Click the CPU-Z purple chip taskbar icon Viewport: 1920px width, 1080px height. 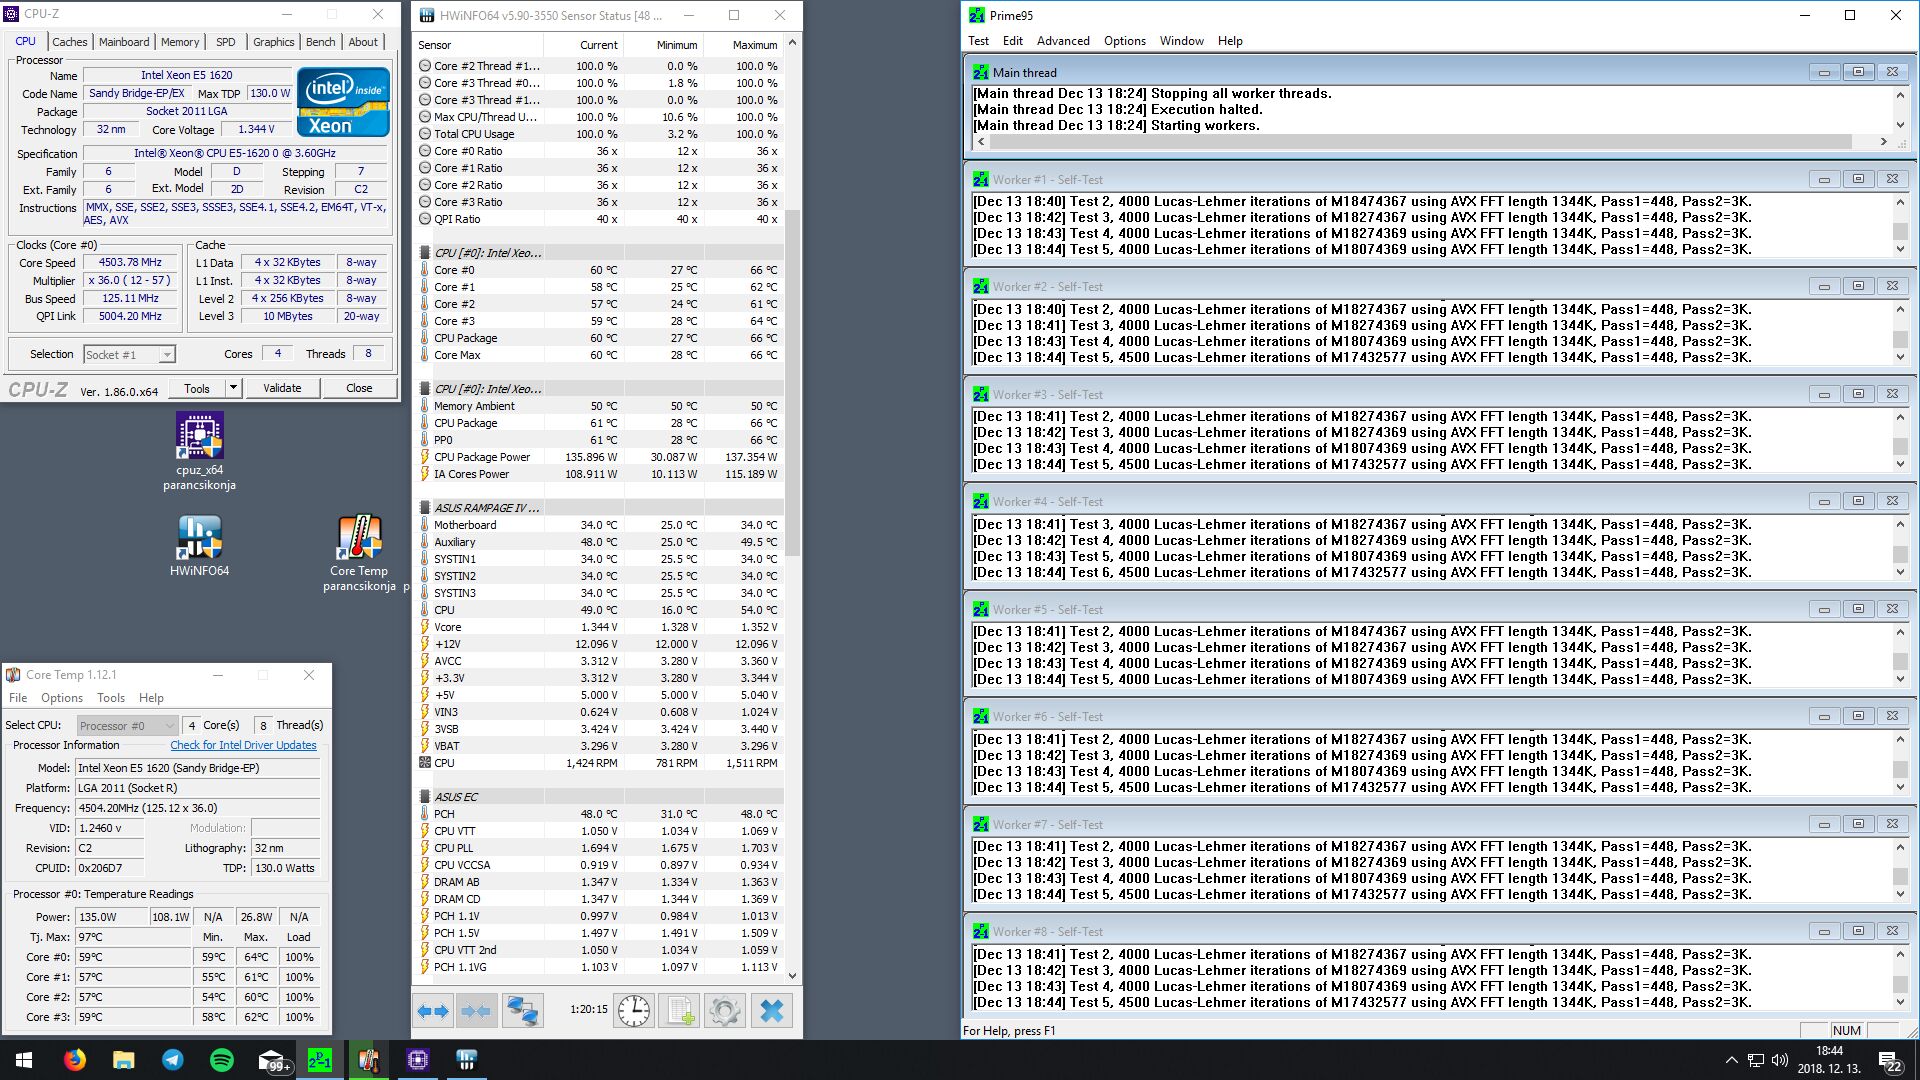coord(417,1060)
